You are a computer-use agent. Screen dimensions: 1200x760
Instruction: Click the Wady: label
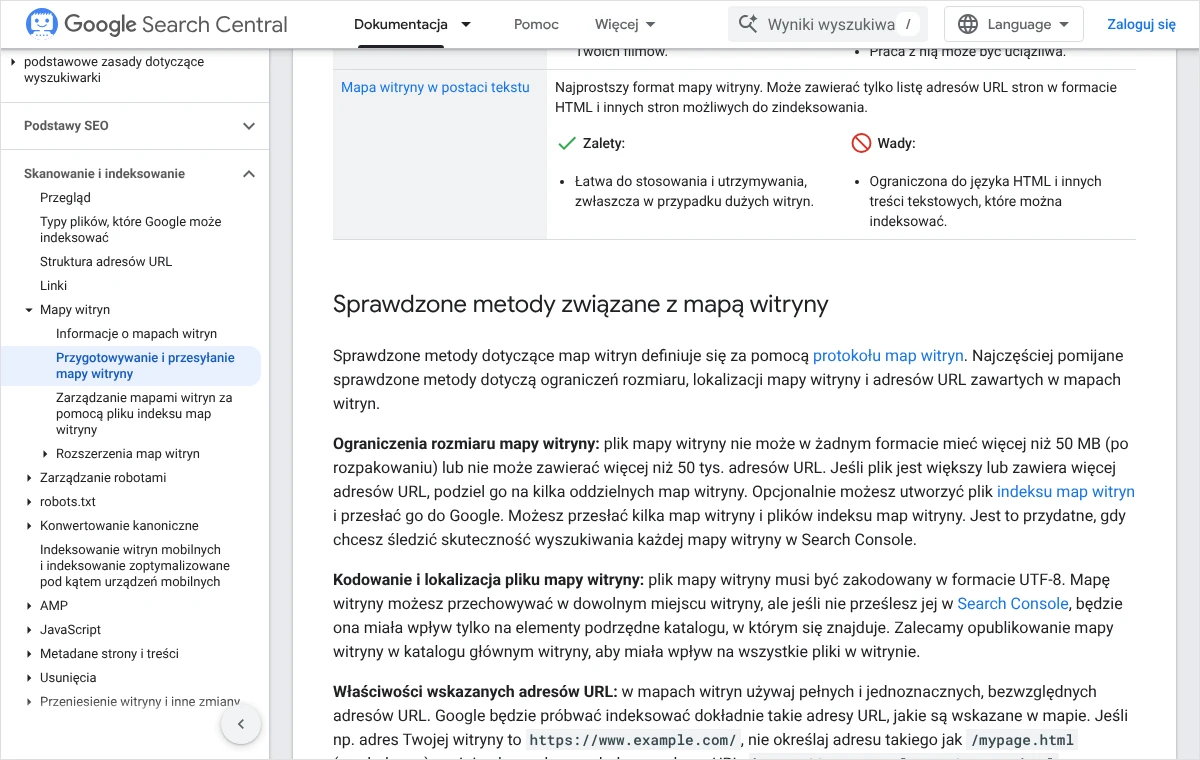coord(896,143)
